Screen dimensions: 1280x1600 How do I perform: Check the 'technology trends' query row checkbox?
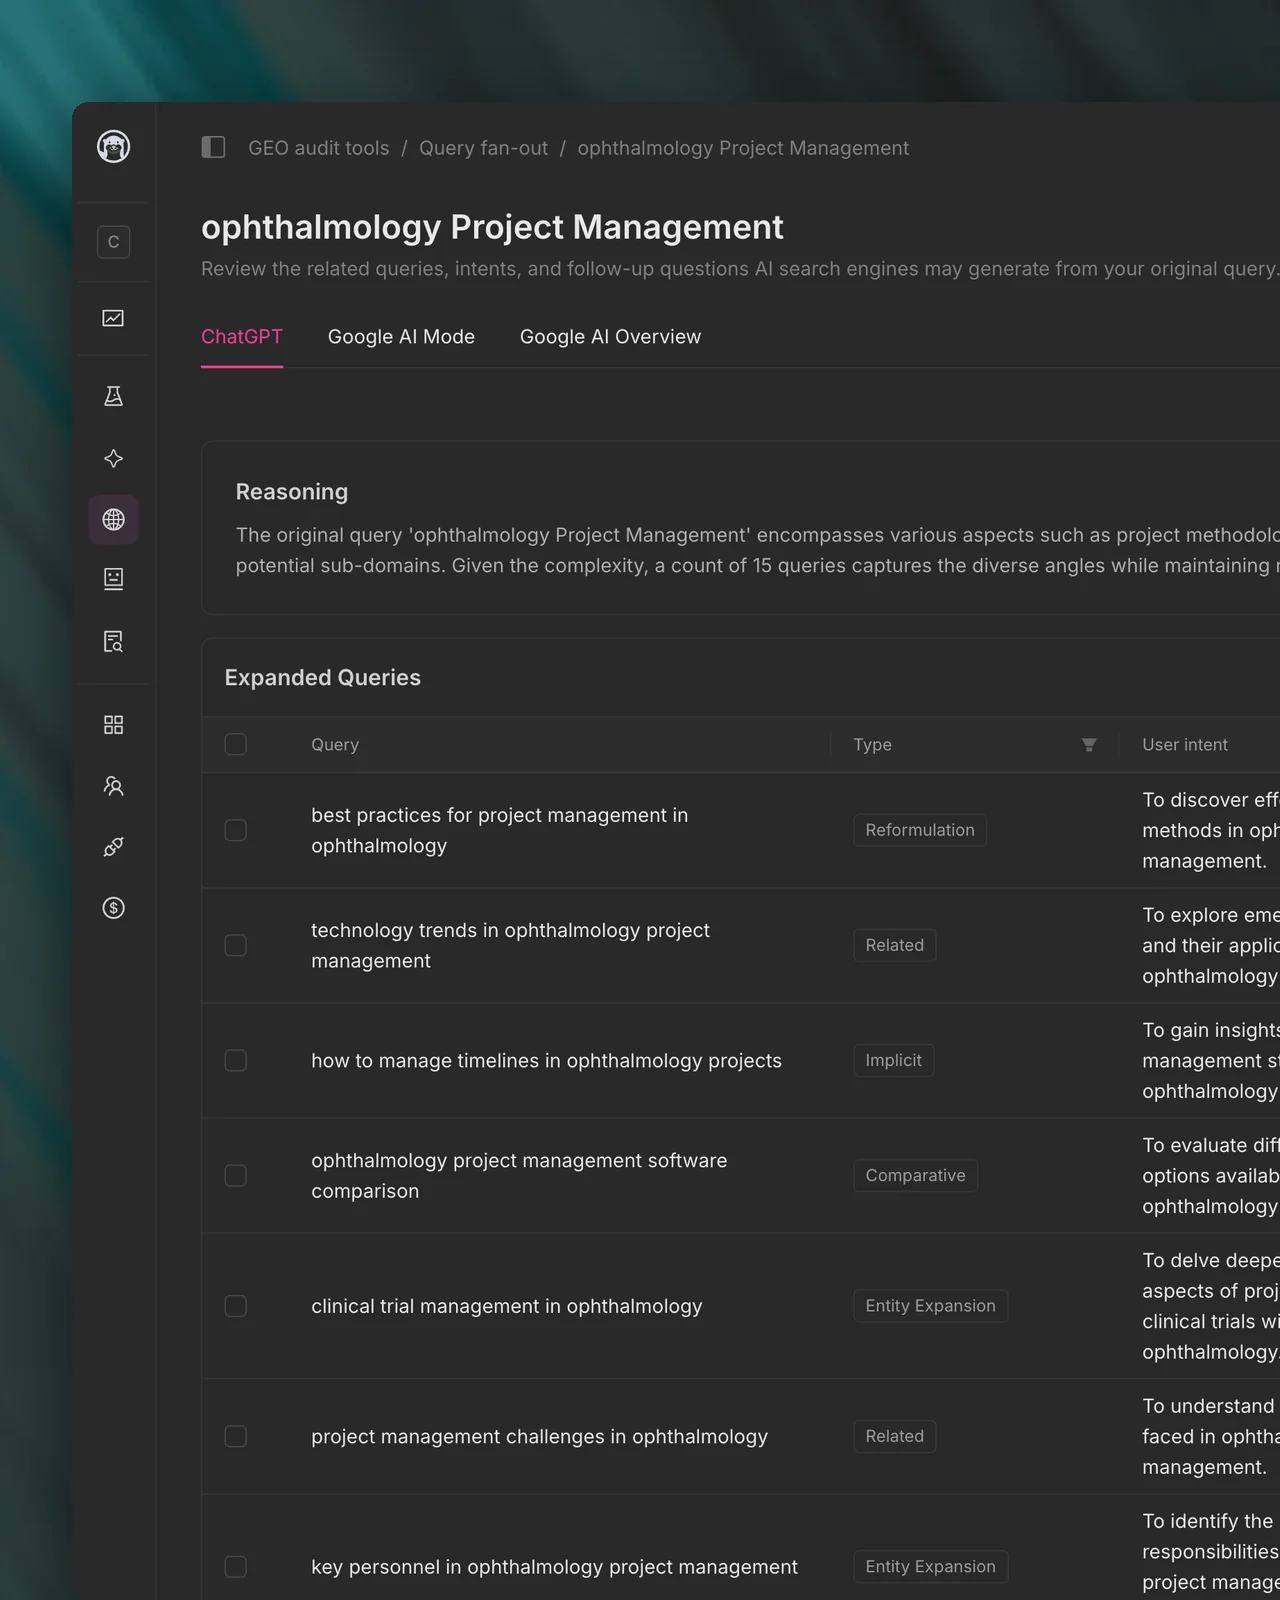click(236, 945)
